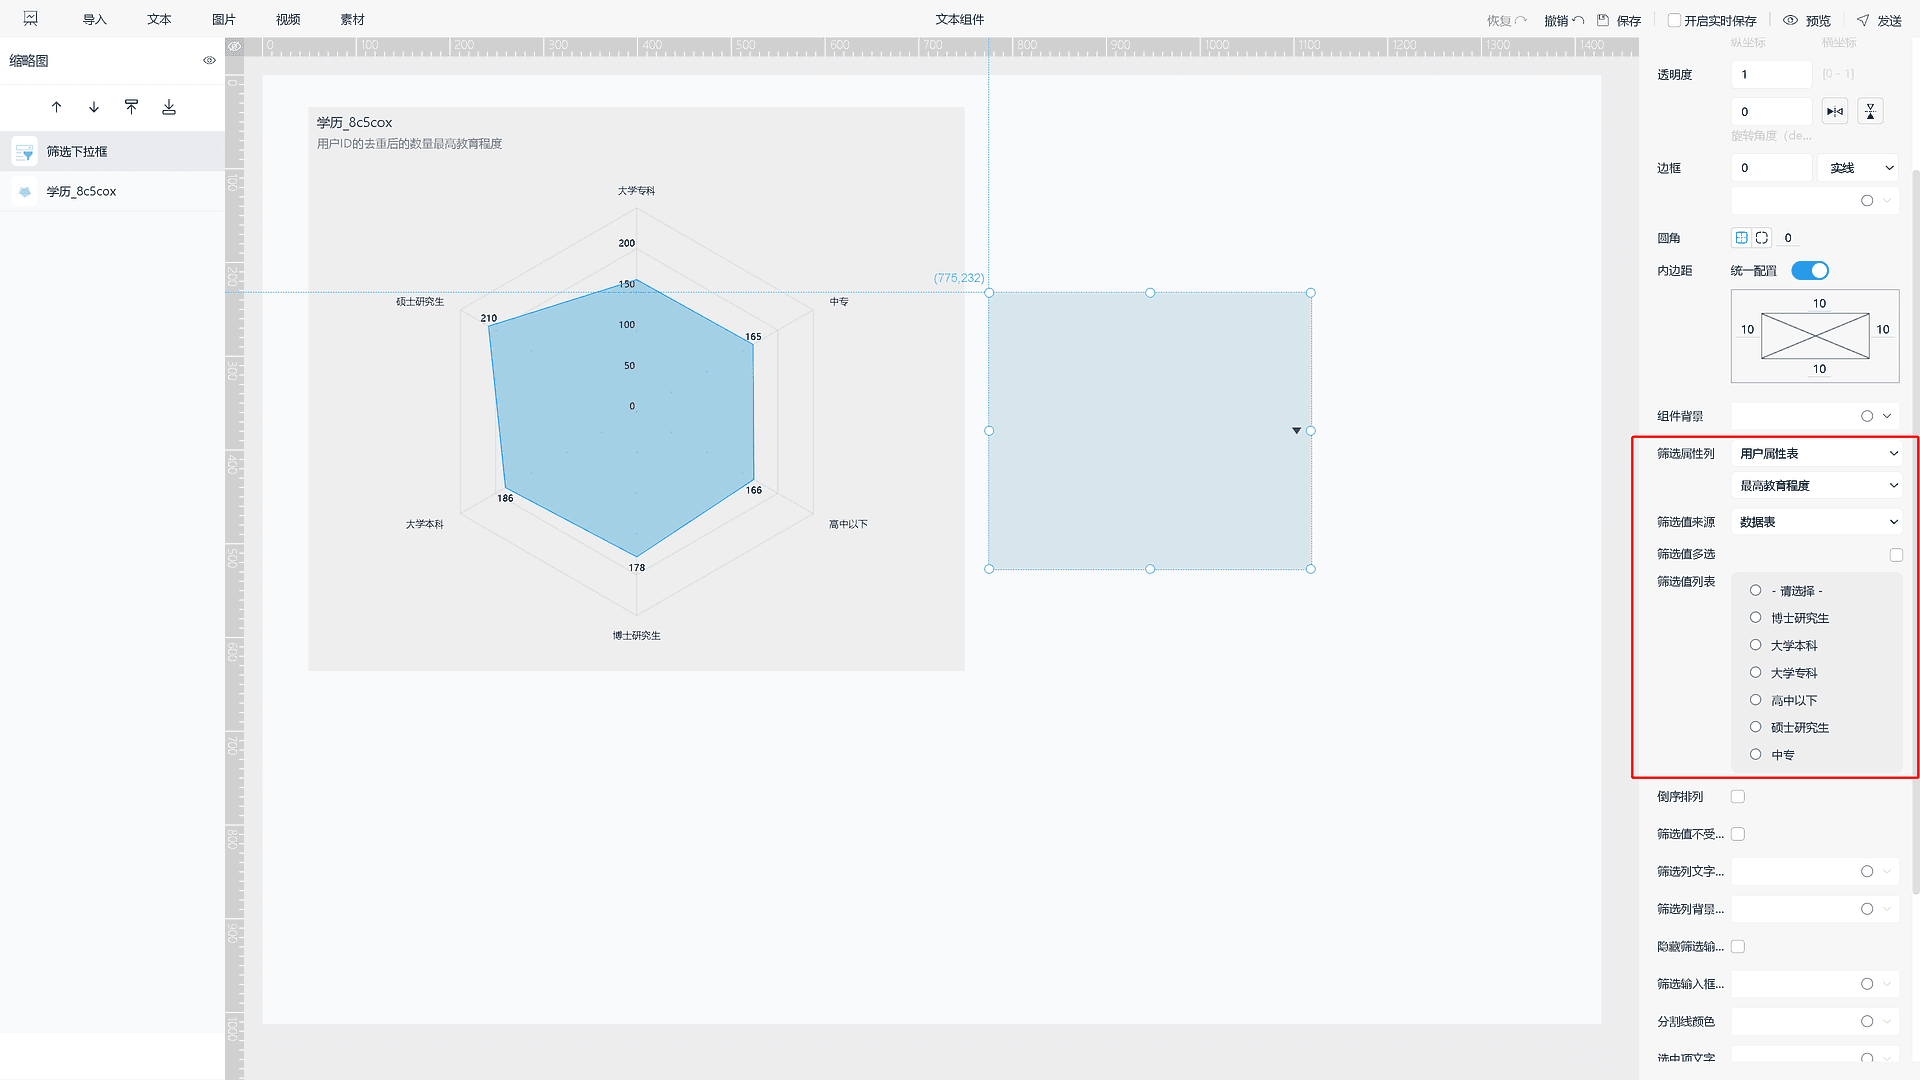
Task: Click the send paper-plane icon
Action: click(1863, 20)
